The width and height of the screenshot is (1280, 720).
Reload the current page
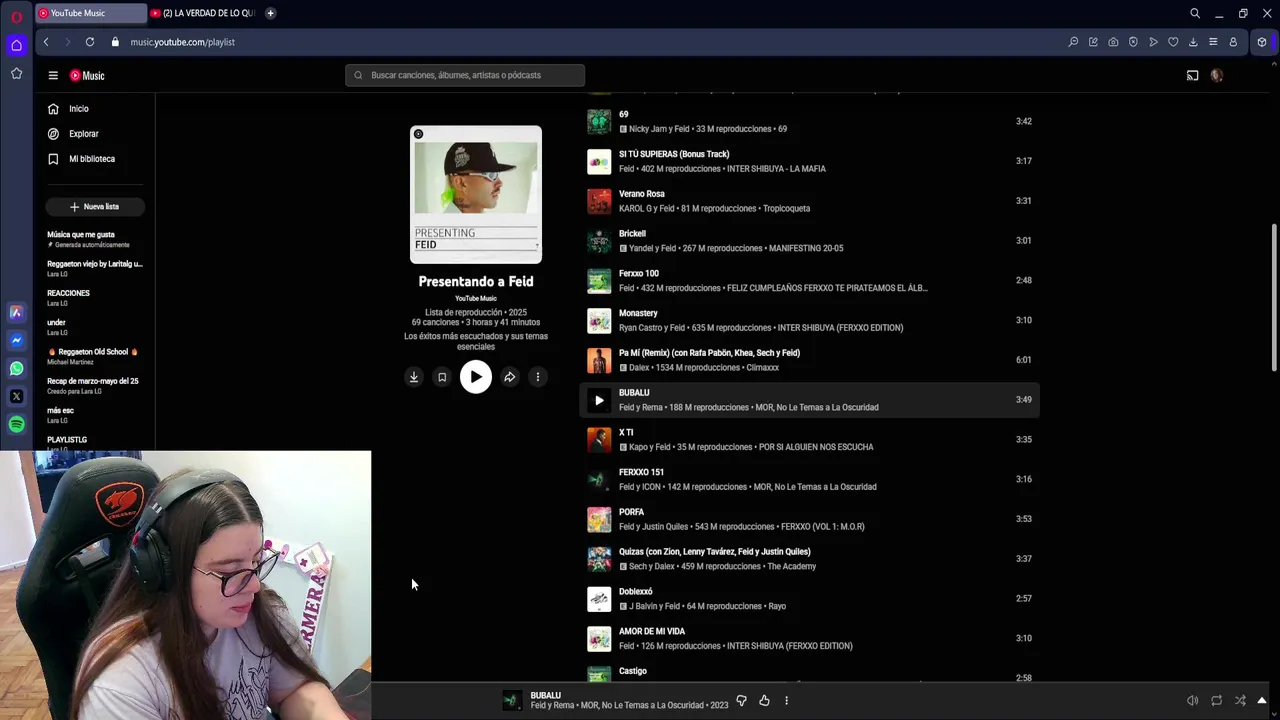90,42
